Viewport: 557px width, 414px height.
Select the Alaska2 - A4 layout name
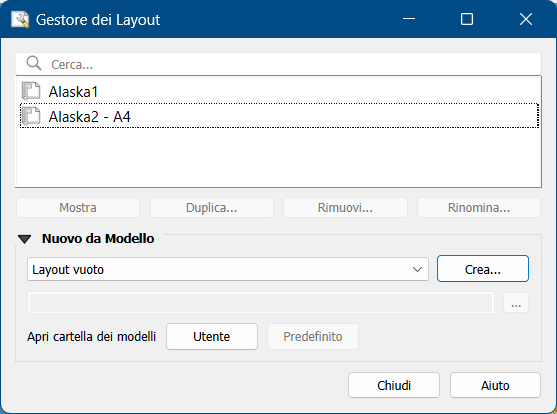pyautogui.click(x=90, y=117)
